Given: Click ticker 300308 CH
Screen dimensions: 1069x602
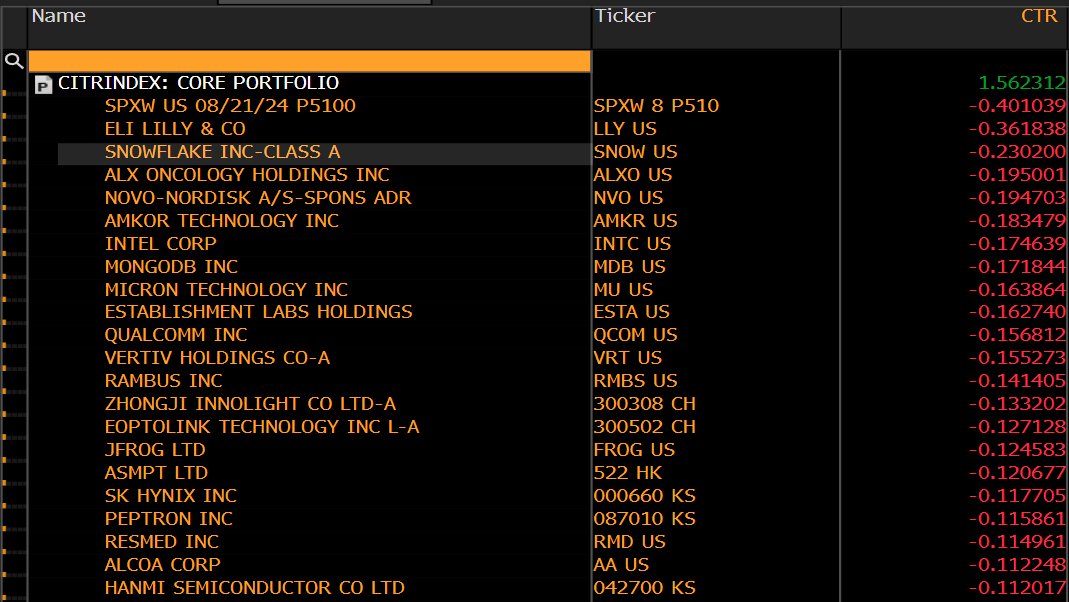Looking at the screenshot, I should coord(644,404).
